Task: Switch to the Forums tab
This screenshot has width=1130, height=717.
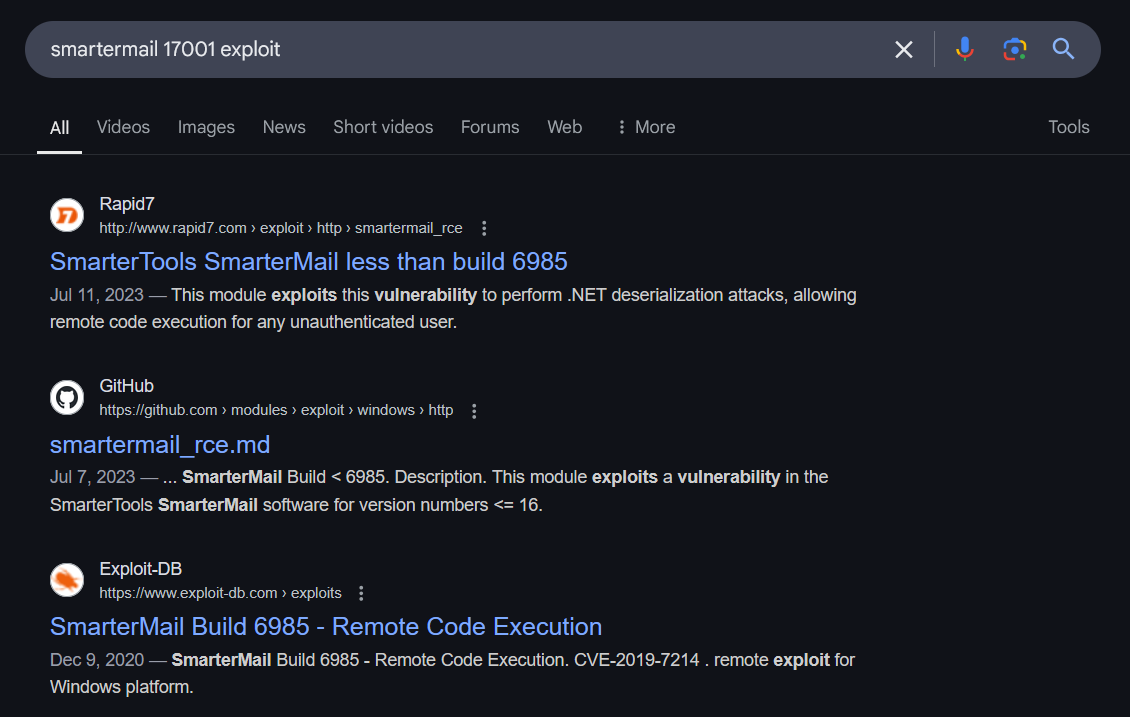Action: (490, 127)
